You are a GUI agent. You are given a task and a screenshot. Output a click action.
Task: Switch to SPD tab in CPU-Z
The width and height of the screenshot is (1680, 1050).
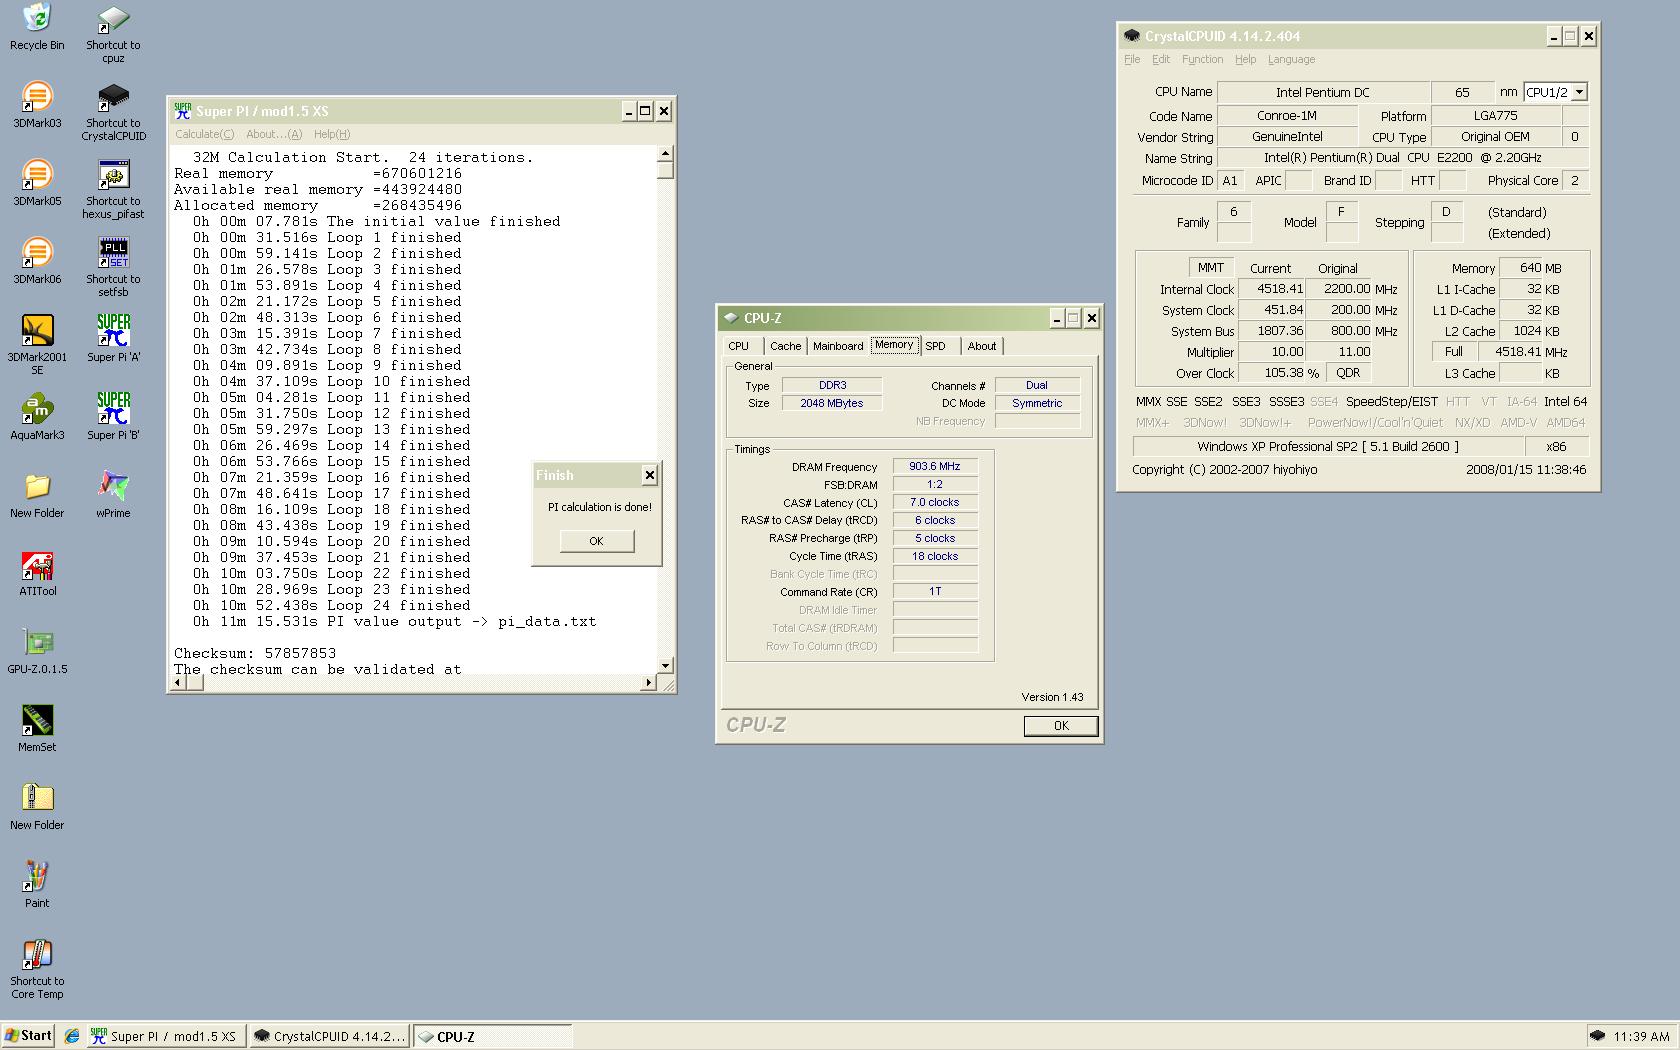939,346
